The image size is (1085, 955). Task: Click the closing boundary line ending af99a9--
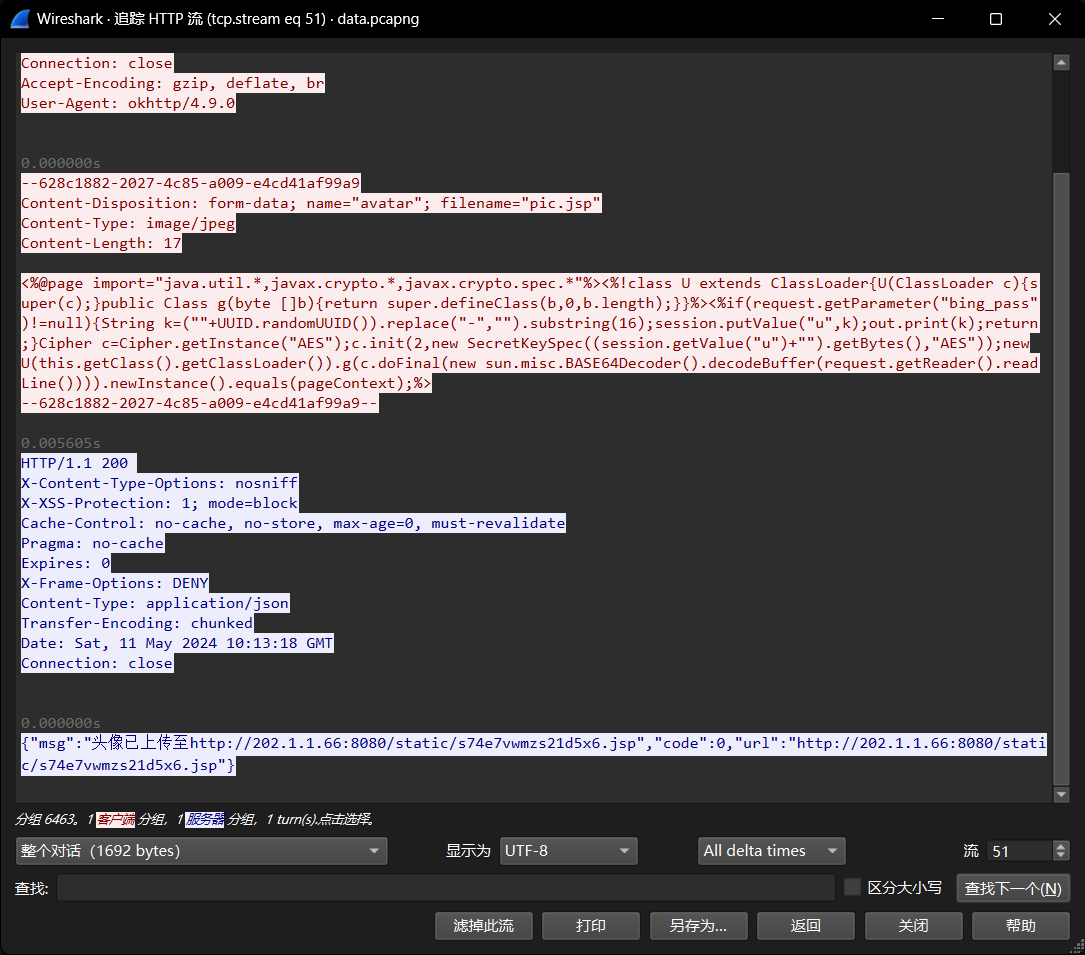coord(199,403)
